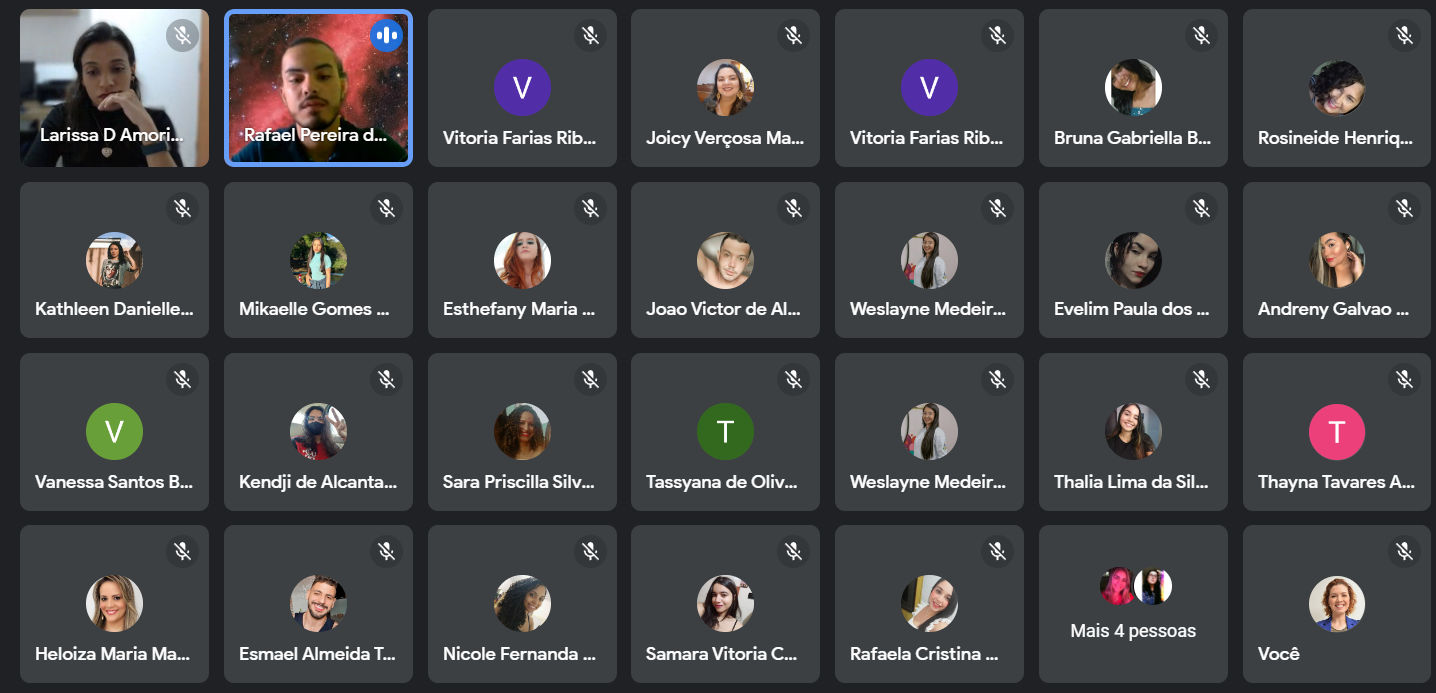Click muted mic icon on Rosineide Henriq's tile
This screenshot has height=693, width=1436.
pyautogui.click(x=1404, y=36)
